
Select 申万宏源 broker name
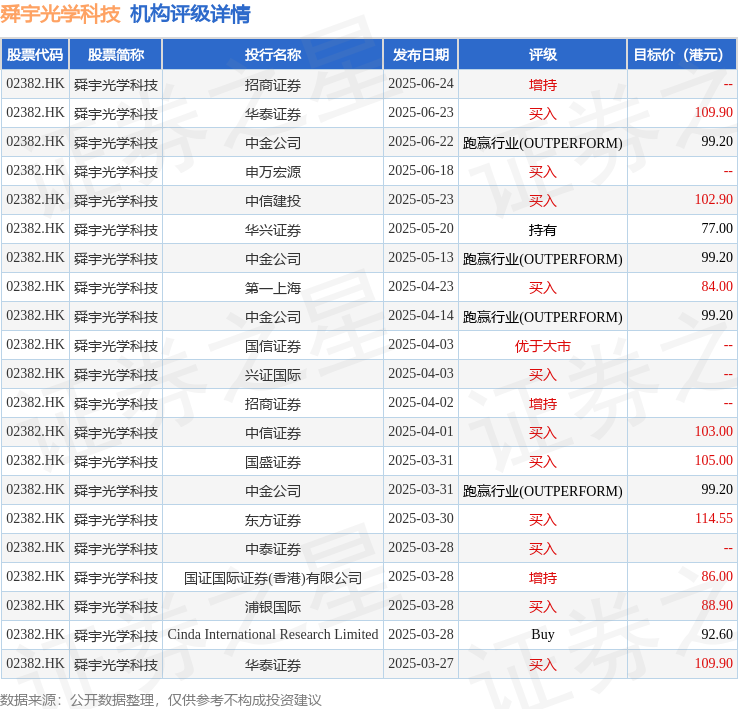pos(273,172)
